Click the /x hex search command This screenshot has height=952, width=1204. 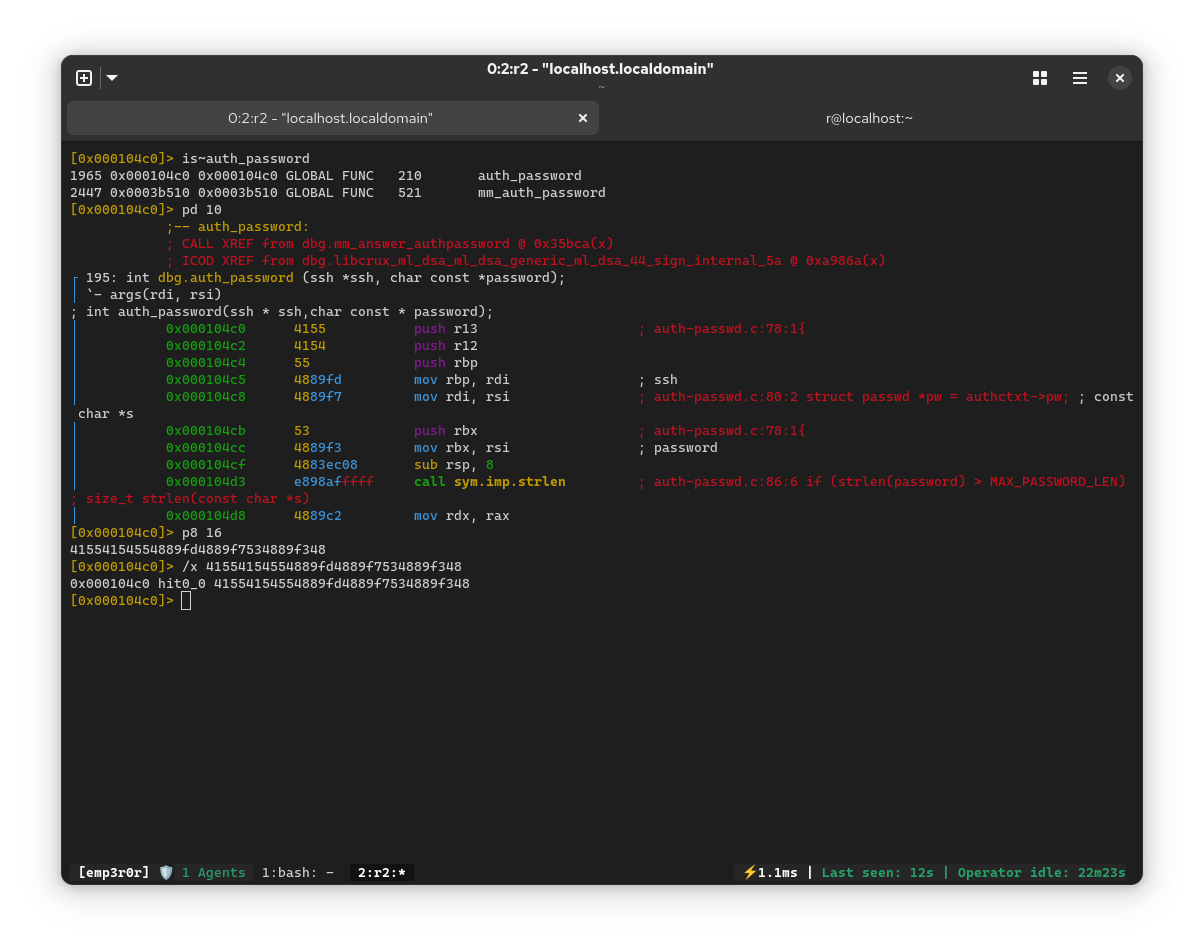pos(322,567)
